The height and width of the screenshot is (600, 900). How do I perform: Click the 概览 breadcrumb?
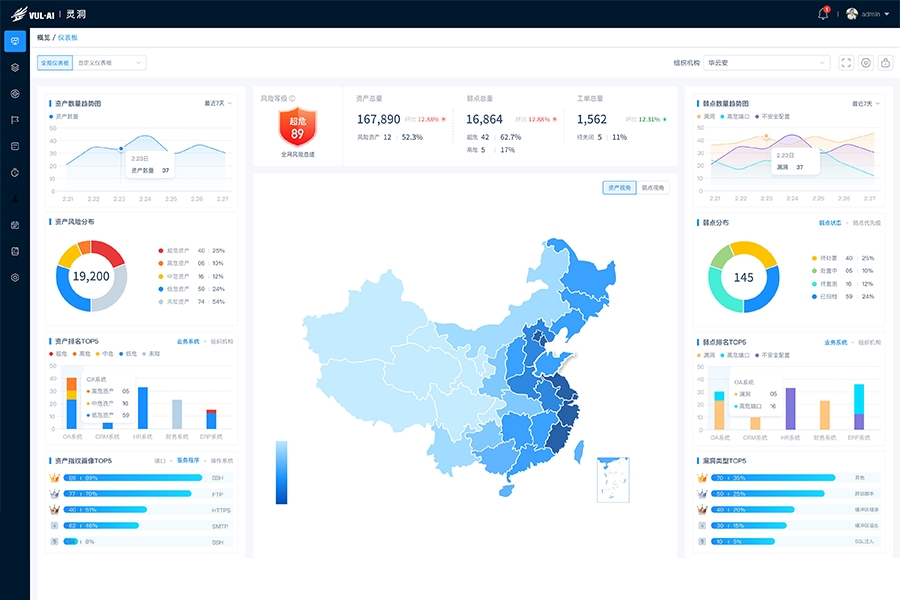point(43,38)
